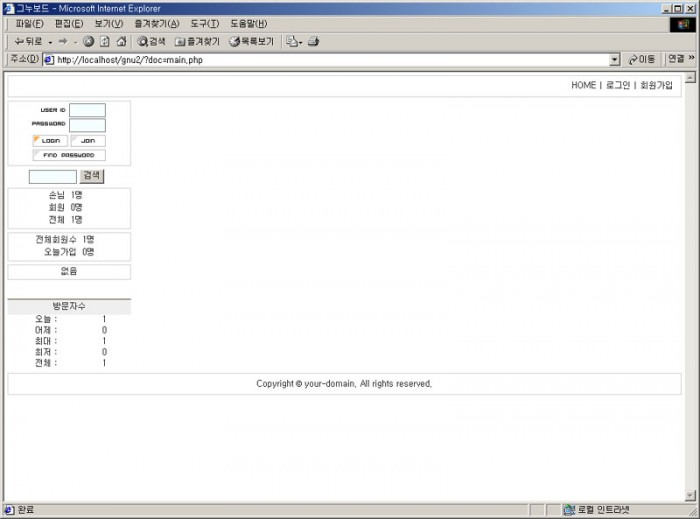Open the Mail toolbar dropdown
700x519 pixels.
[293, 42]
